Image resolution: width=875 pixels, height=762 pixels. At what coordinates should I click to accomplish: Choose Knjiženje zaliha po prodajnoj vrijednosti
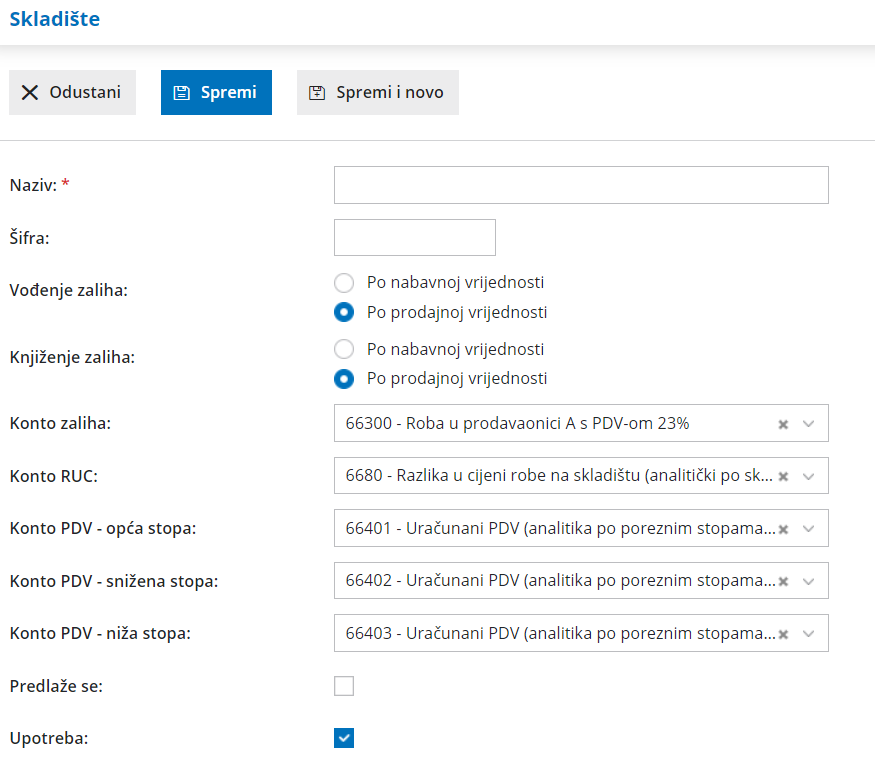(x=344, y=379)
